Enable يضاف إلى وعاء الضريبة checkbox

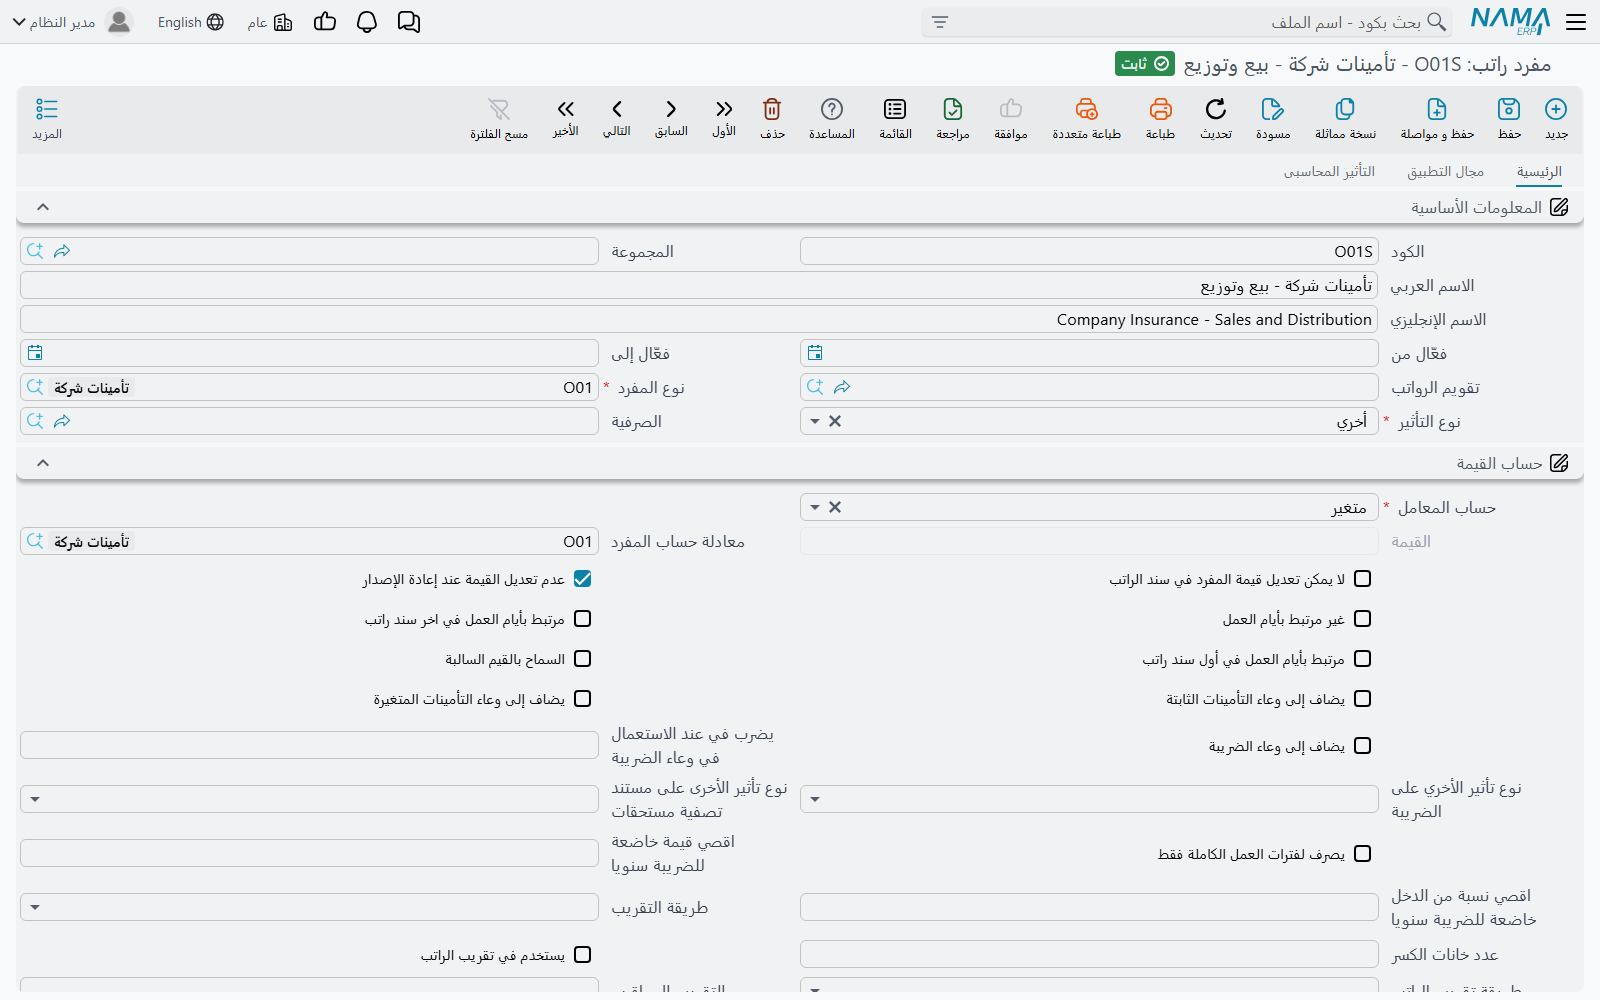coord(1362,746)
